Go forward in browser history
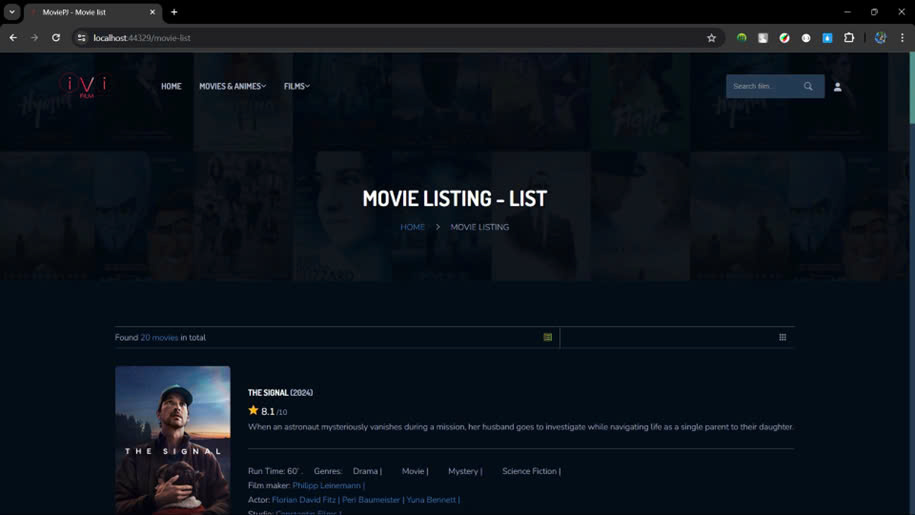This screenshot has width=915, height=515. [34, 38]
